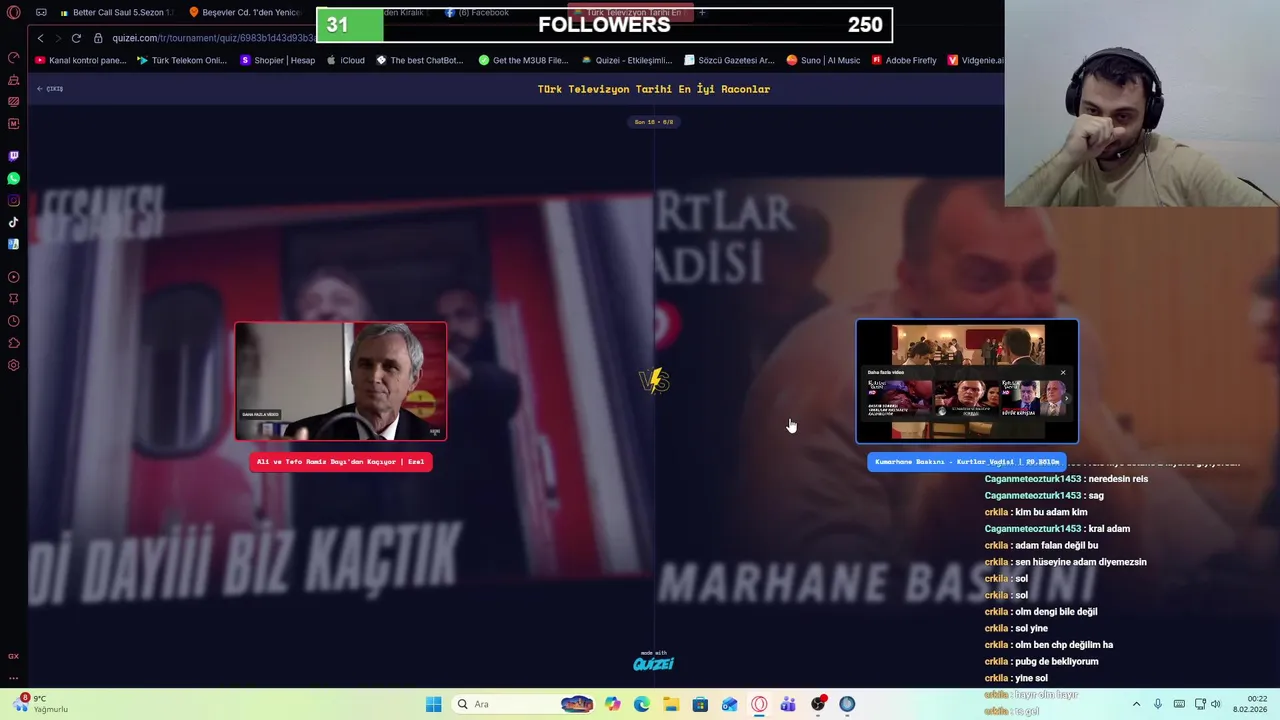Viewport: 1280px width, 720px height.
Task: Open the translate icon in sidebar
Action: pyautogui.click(x=13, y=244)
